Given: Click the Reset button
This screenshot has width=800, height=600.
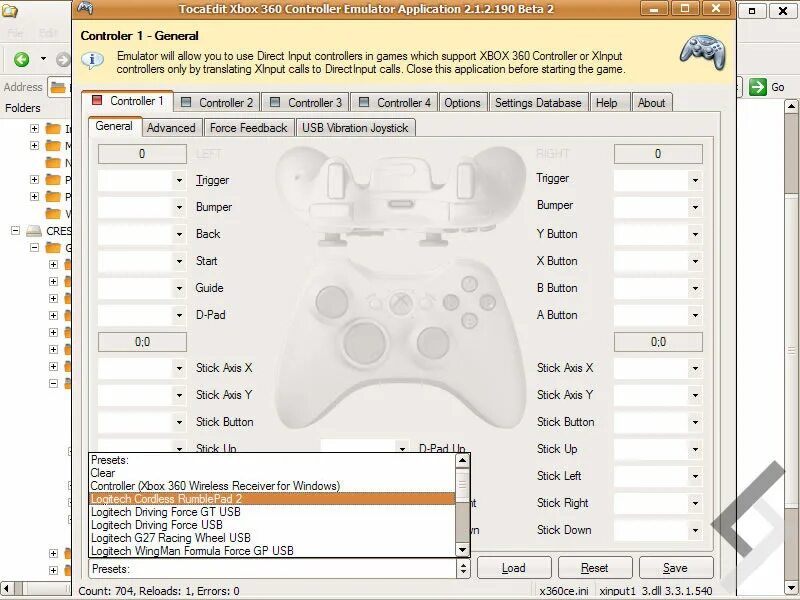Looking at the screenshot, I should 595,568.
